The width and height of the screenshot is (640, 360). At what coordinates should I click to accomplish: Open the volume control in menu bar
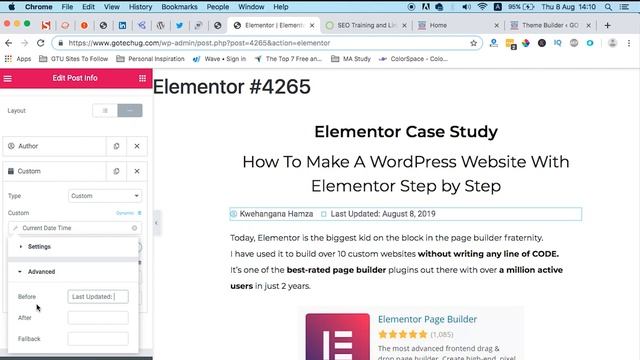point(467,7)
